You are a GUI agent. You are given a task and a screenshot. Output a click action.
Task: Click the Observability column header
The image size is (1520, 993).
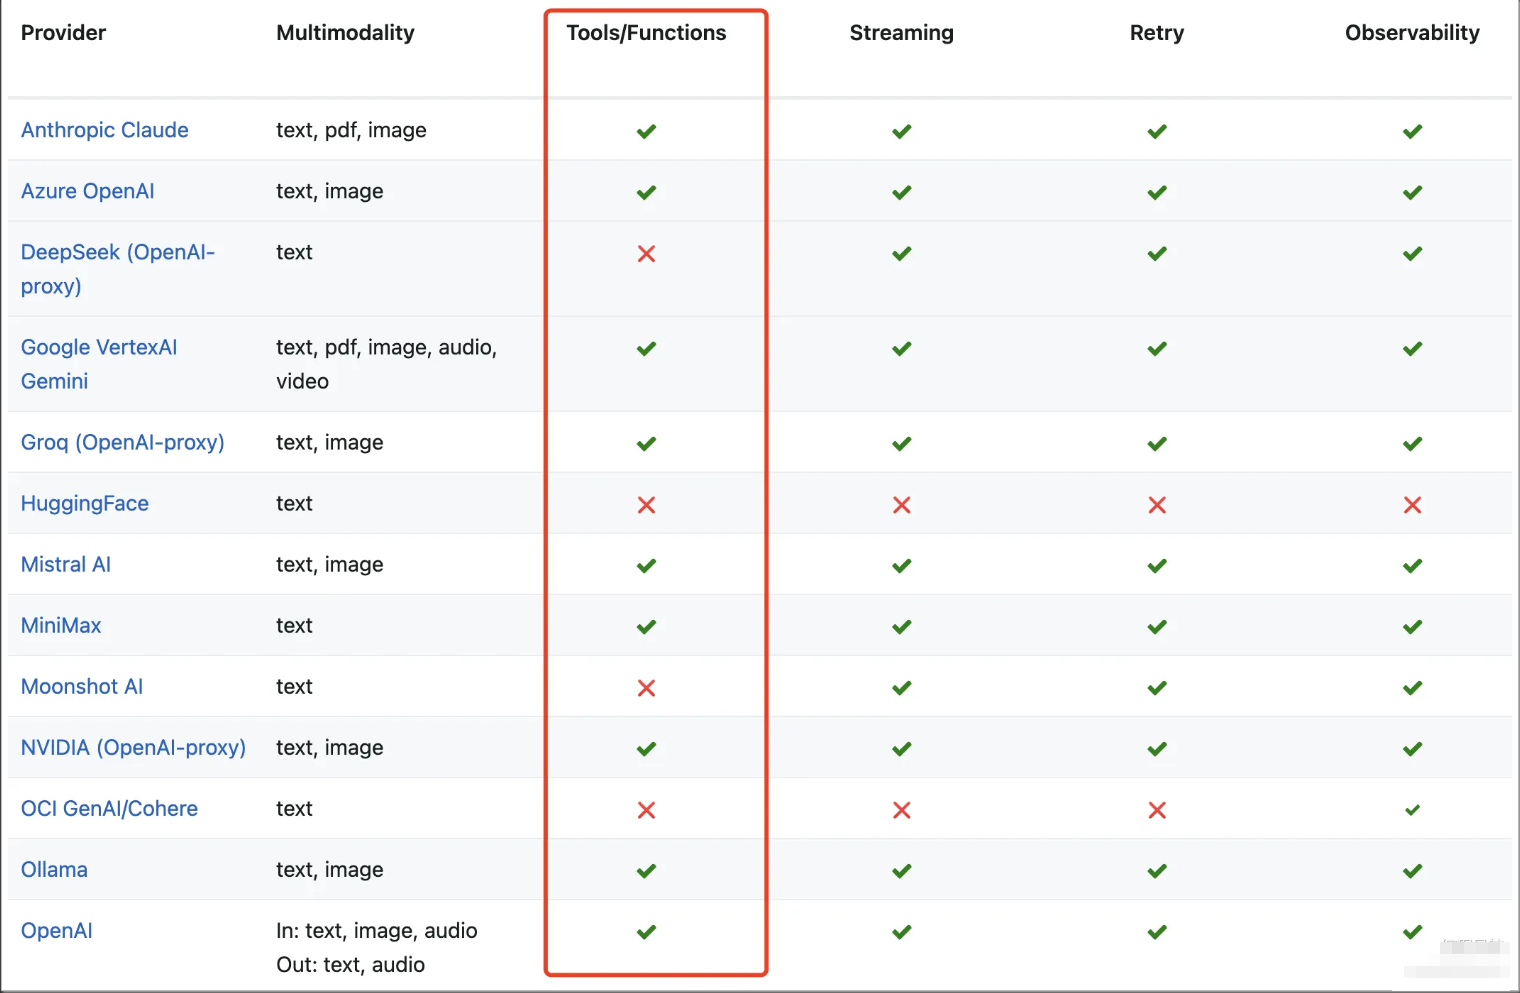pos(1411,33)
